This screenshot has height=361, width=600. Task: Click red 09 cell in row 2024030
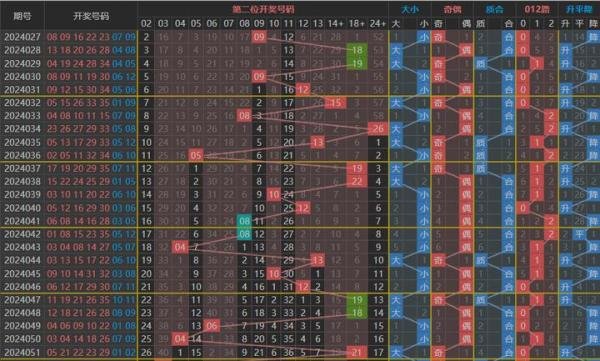(x=259, y=77)
